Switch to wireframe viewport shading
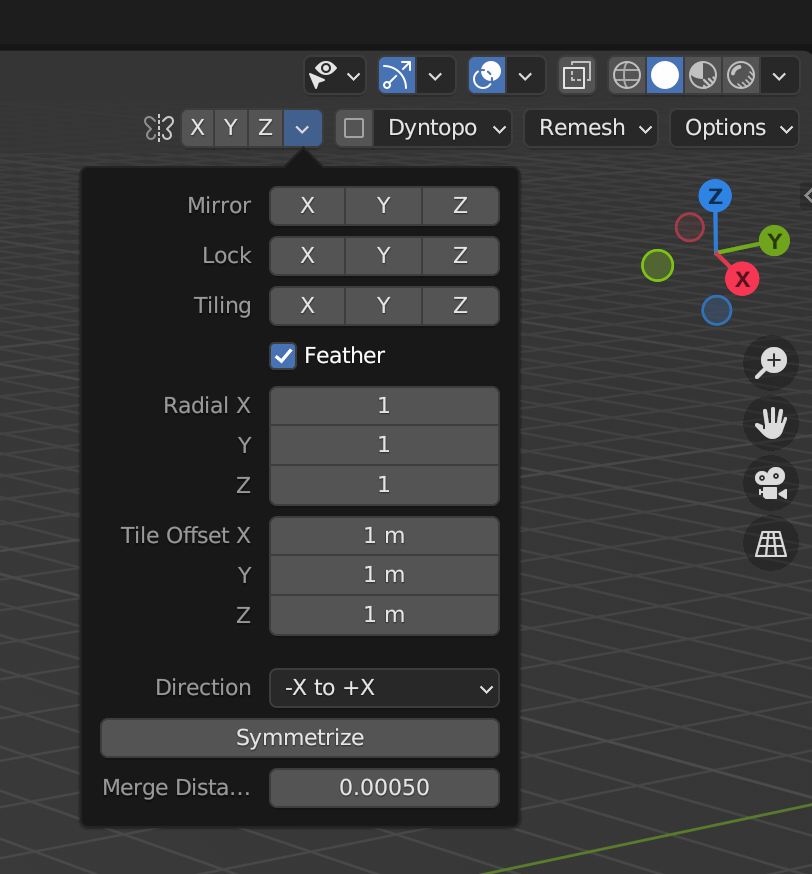This screenshot has width=812, height=874. tap(627, 76)
